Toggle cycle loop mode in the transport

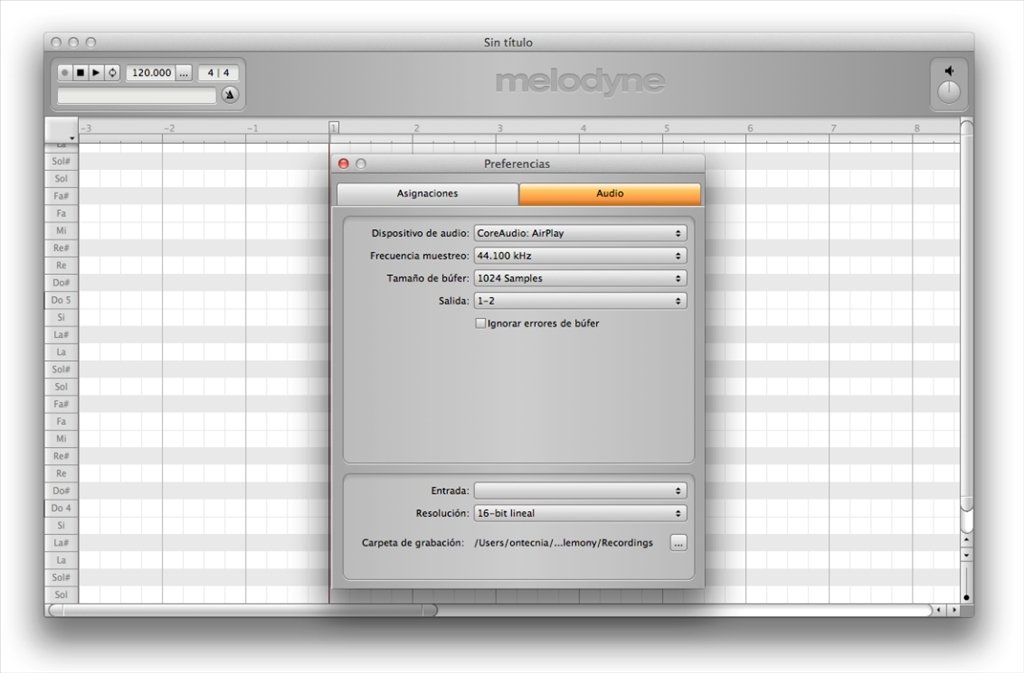click(x=112, y=72)
